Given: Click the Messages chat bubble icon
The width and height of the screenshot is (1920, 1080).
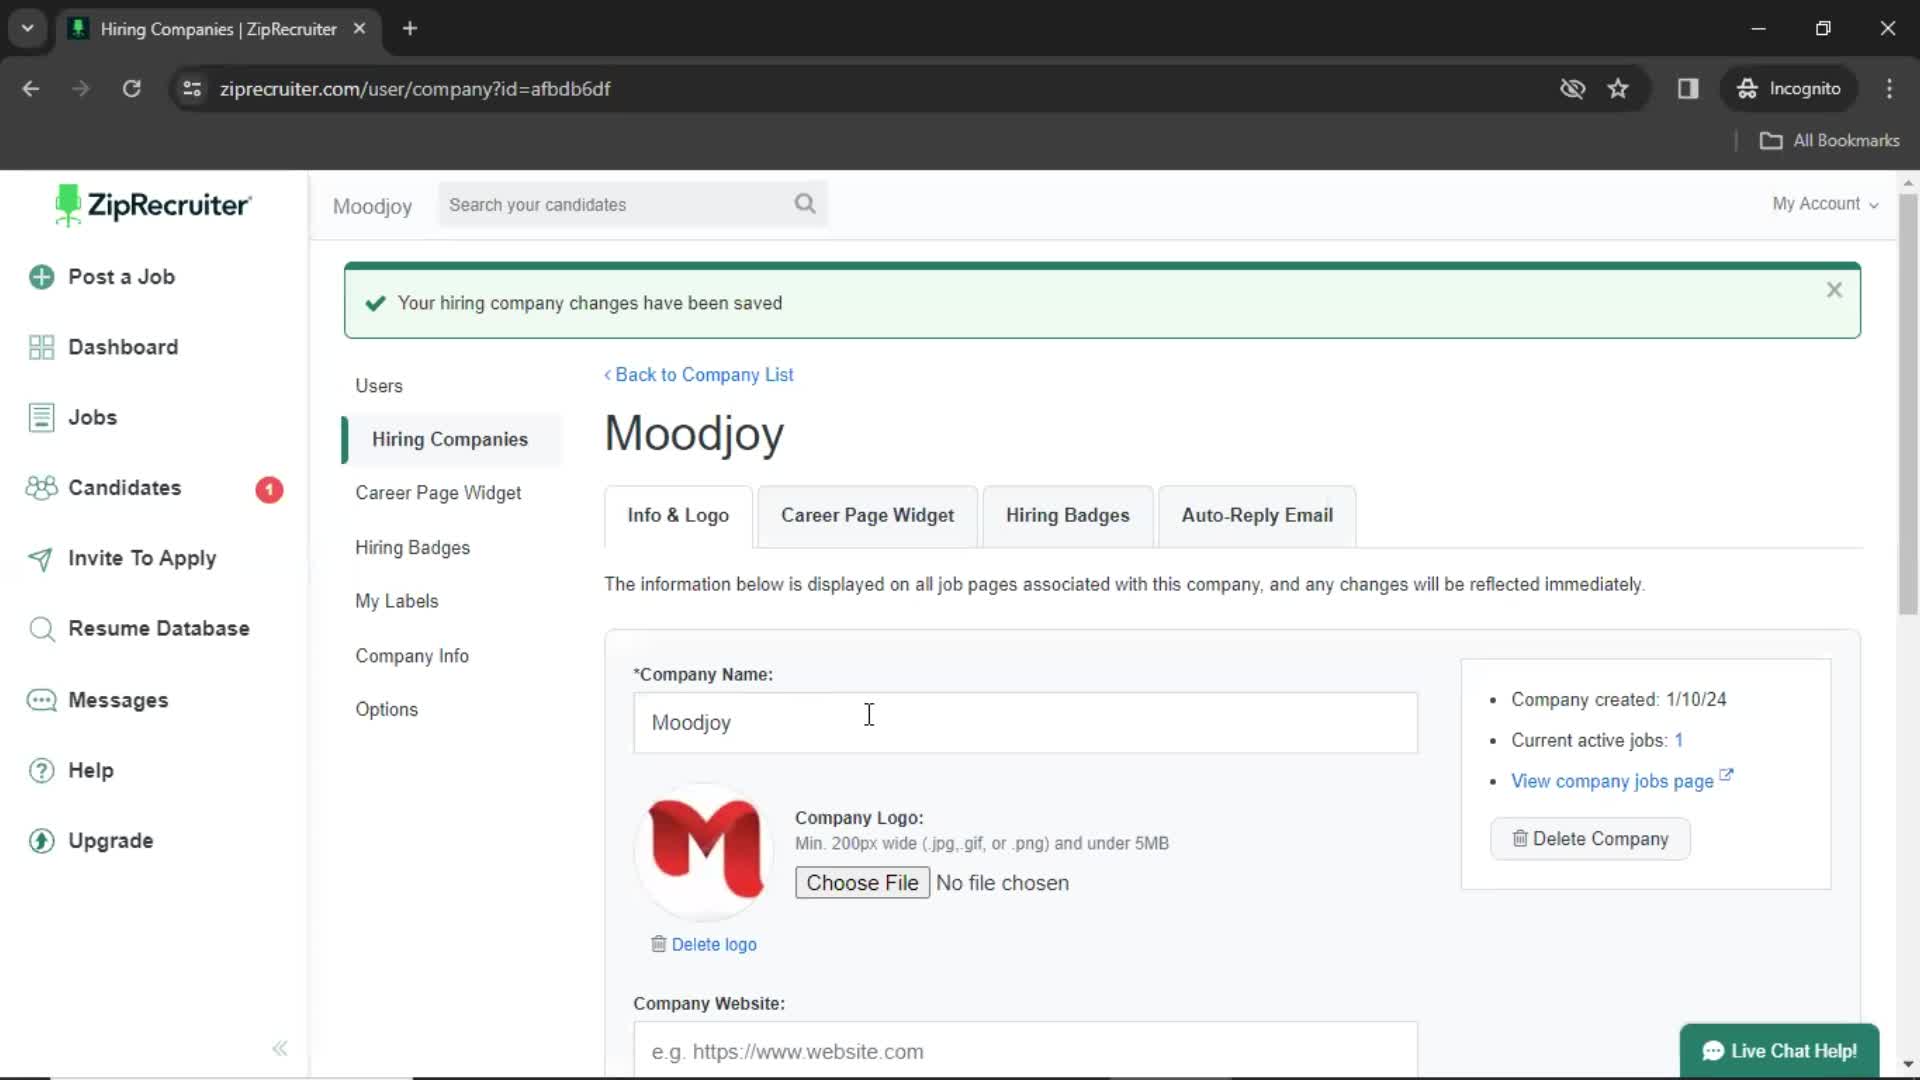Looking at the screenshot, I should pos(41,700).
